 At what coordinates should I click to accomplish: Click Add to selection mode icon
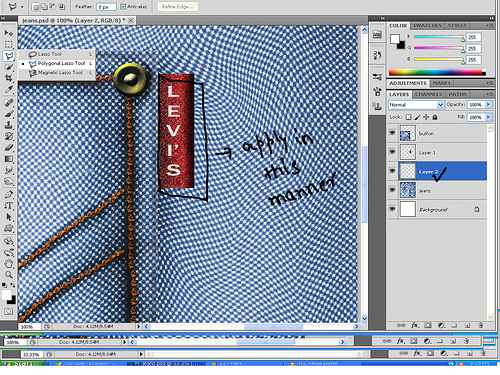pos(45,6)
